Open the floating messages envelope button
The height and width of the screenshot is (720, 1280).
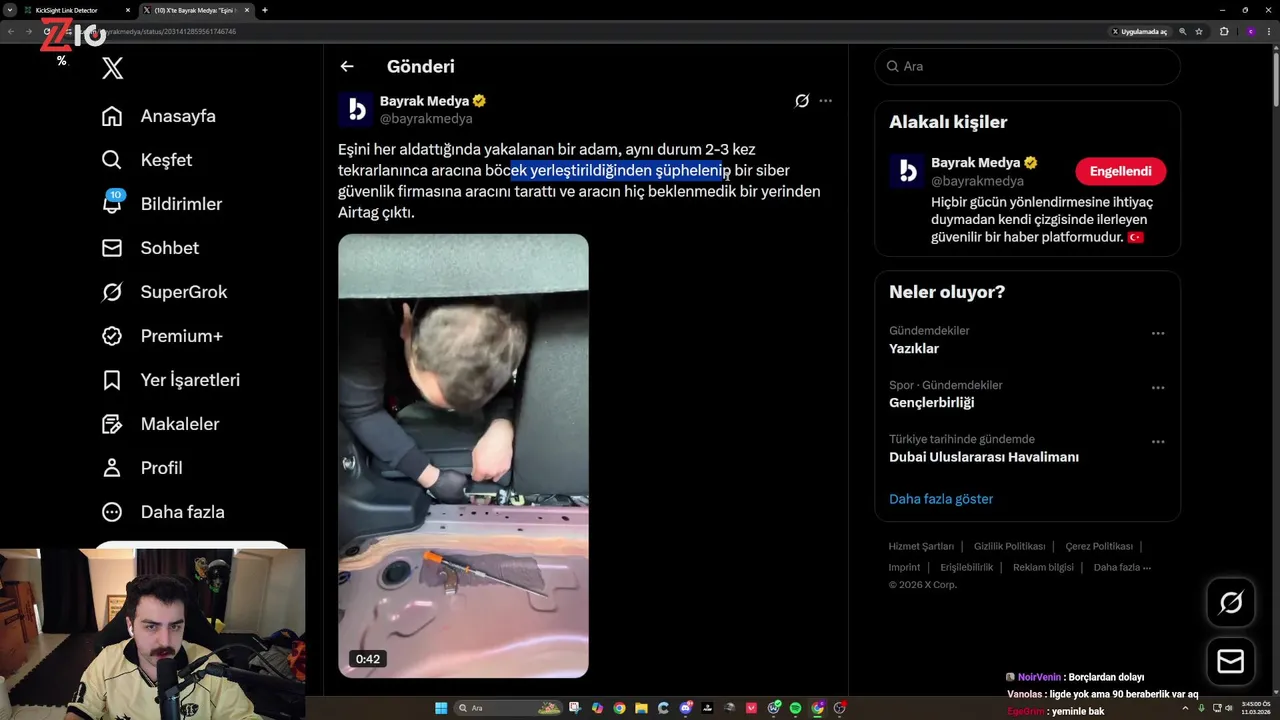[1231, 662]
